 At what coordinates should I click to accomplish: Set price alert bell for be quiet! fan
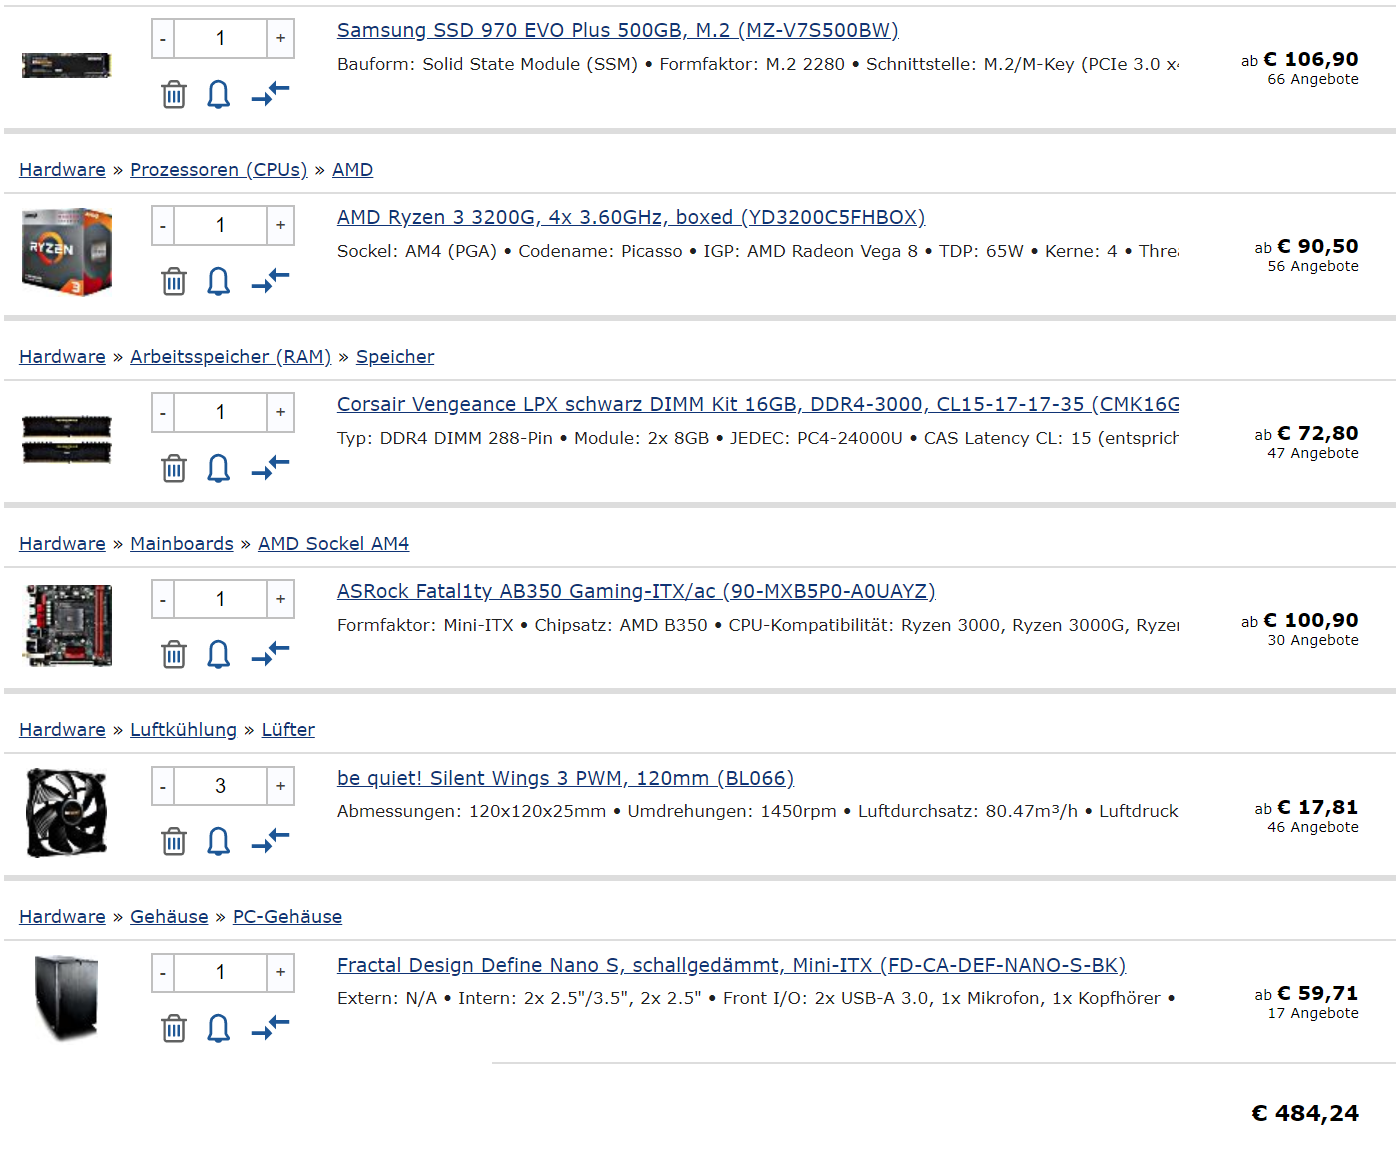click(218, 842)
